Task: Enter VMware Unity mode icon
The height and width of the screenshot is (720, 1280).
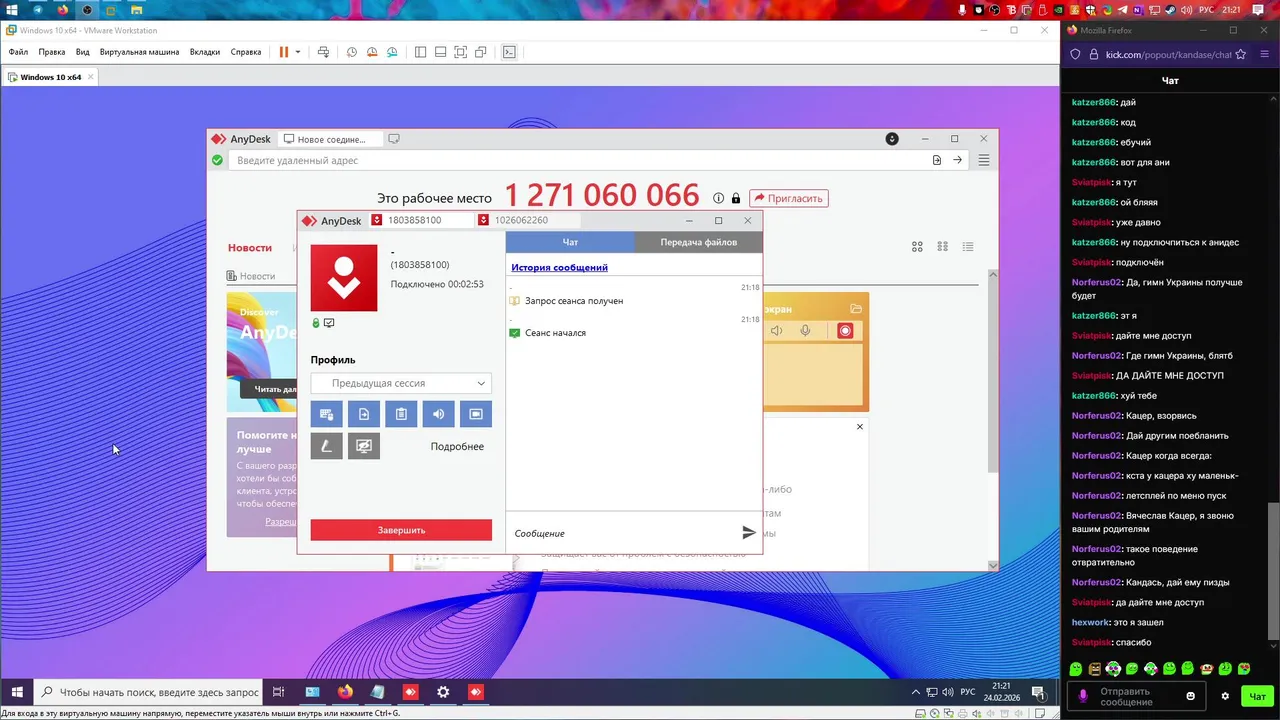Action: [480, 52]
